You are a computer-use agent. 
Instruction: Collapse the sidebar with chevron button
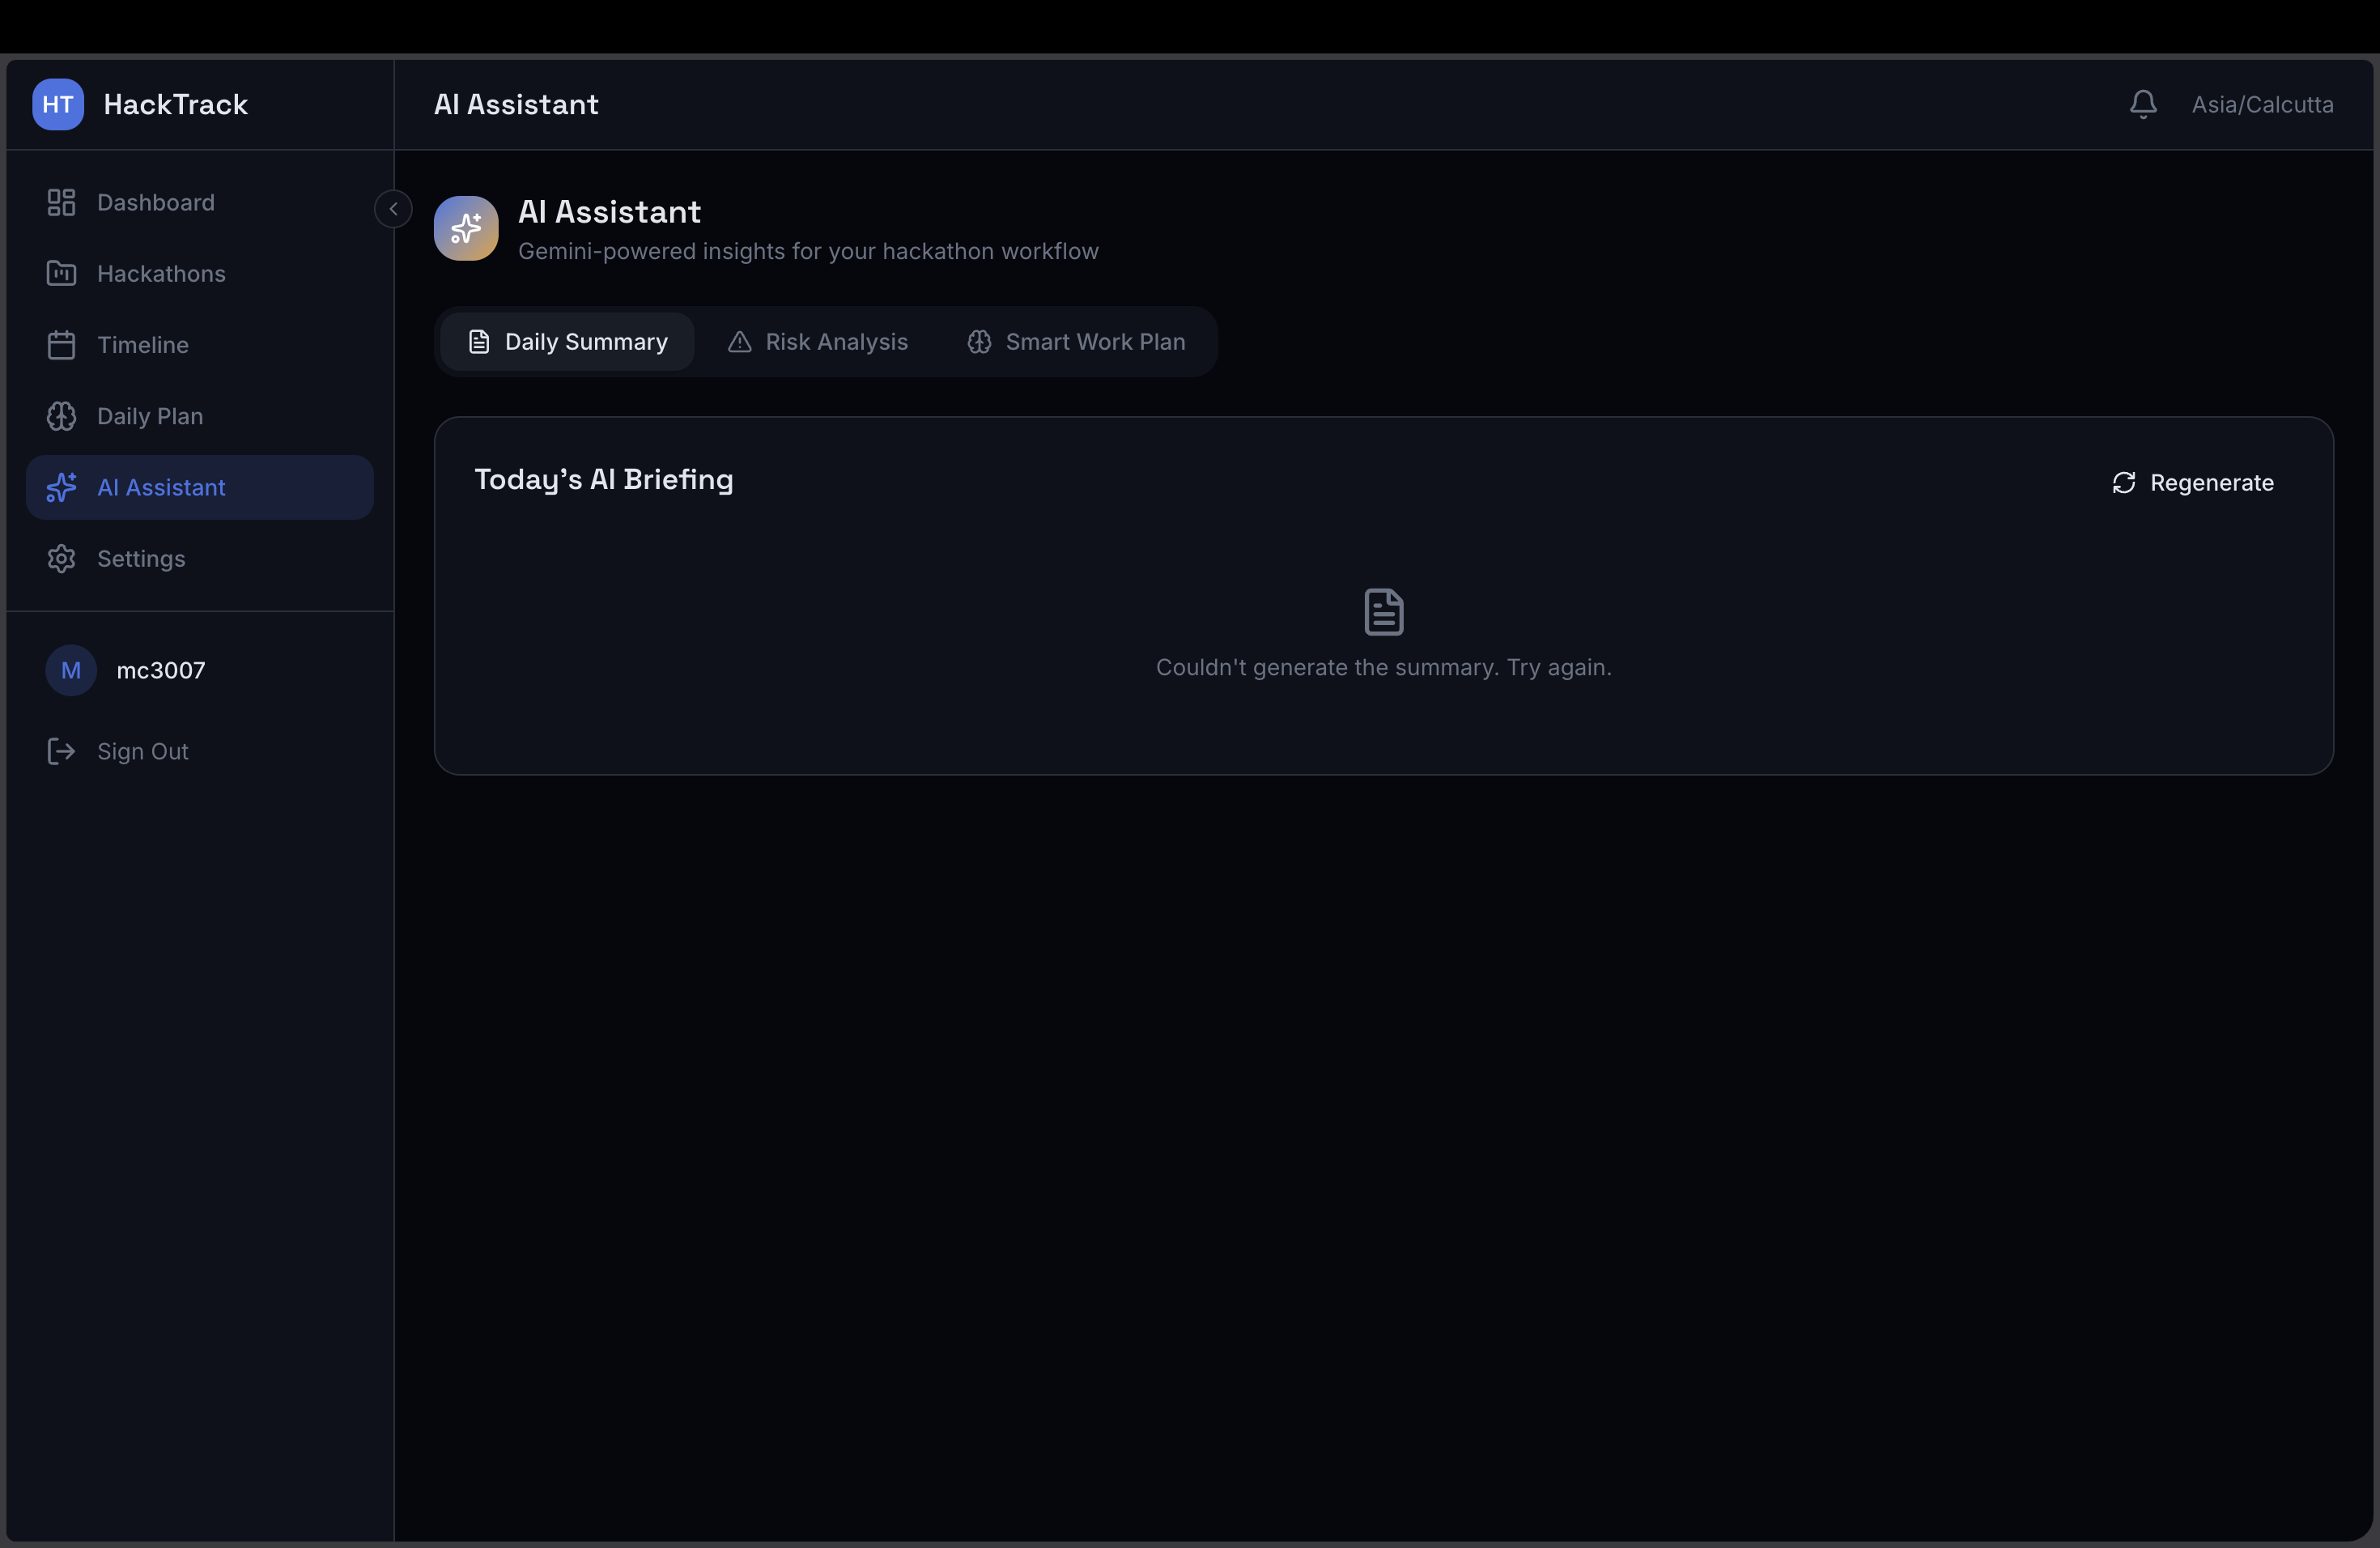[393, 209]
